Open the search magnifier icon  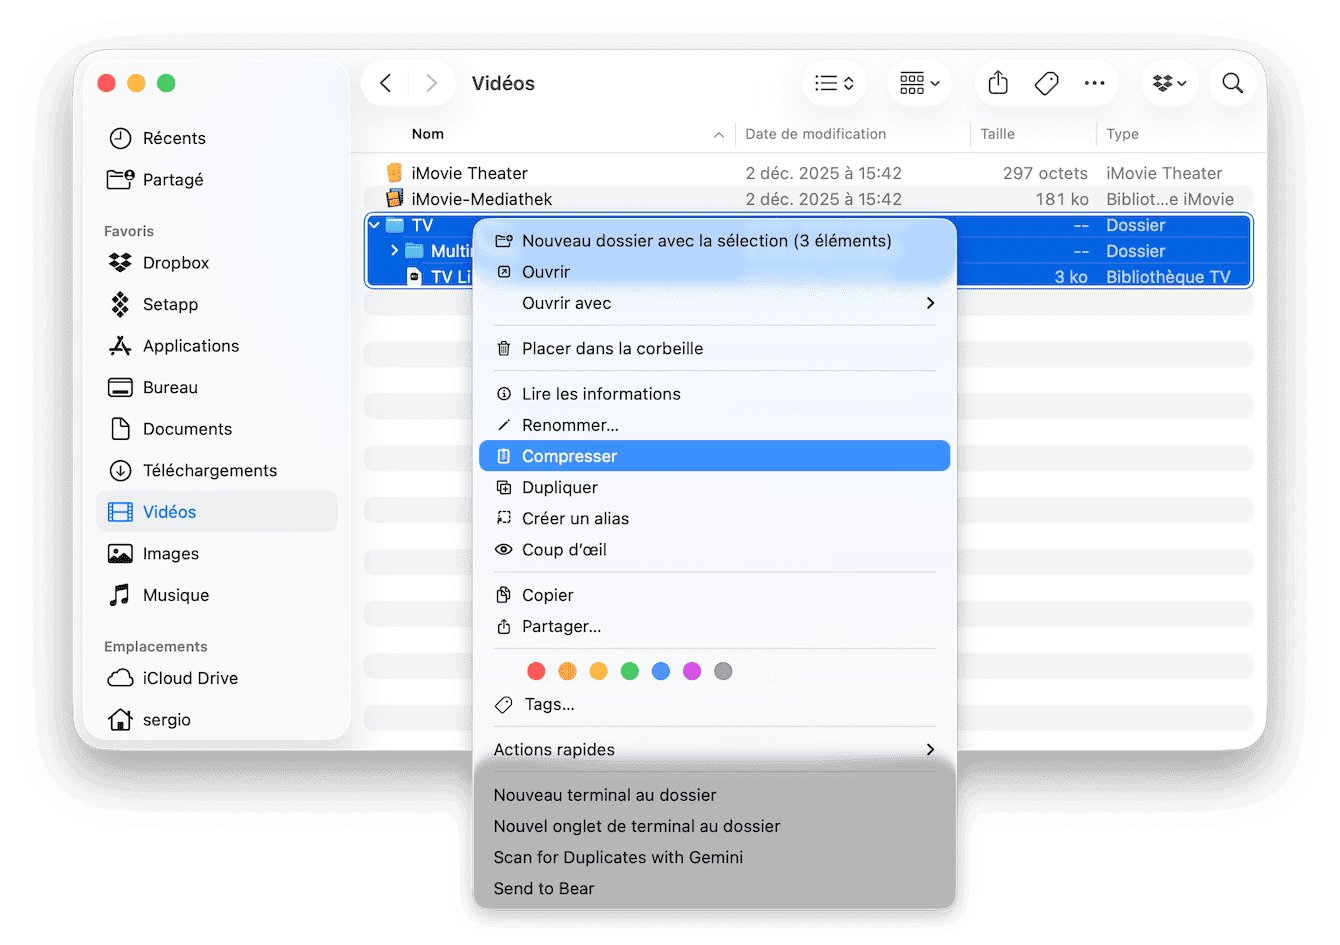coord(1232,83)
